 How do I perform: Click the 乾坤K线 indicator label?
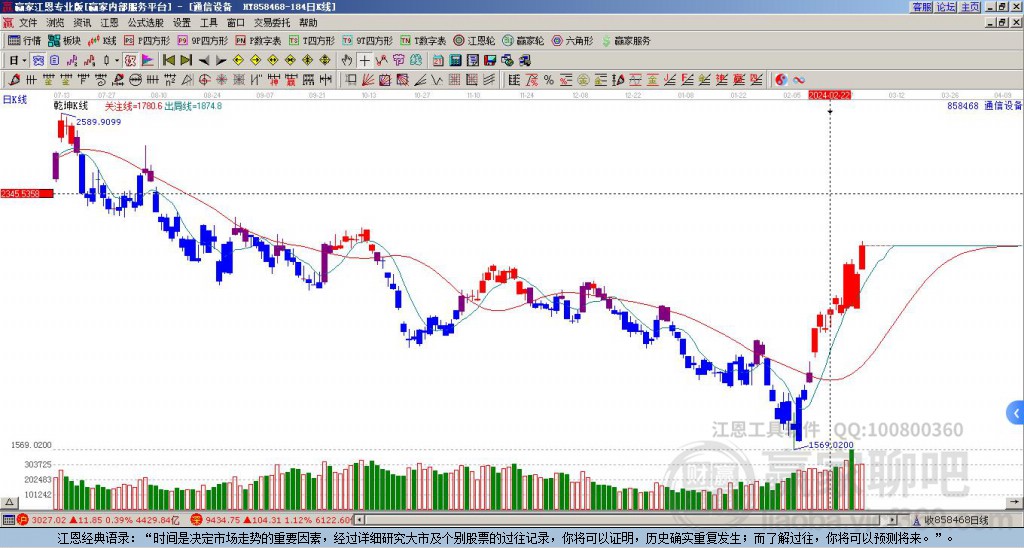[71, 106]
